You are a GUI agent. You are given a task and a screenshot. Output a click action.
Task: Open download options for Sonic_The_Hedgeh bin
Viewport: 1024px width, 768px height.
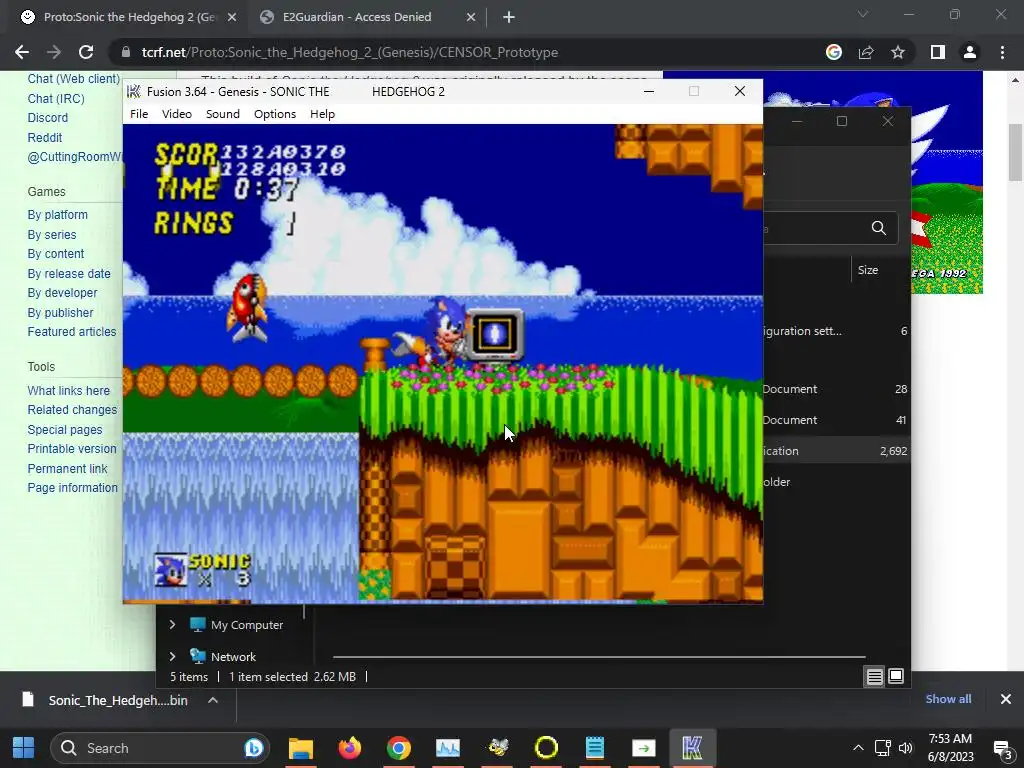coord(213,700)
